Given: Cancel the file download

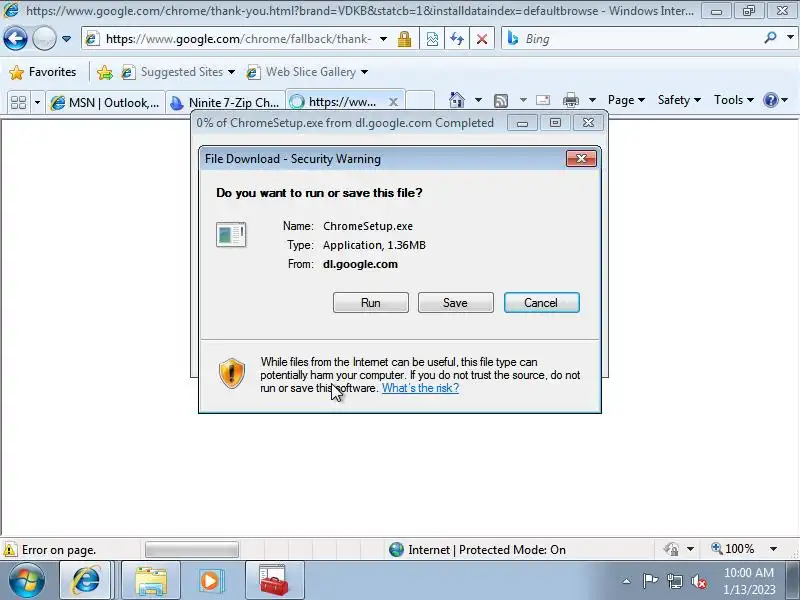Looking at the screenshot, I should (x=541, y=303).
